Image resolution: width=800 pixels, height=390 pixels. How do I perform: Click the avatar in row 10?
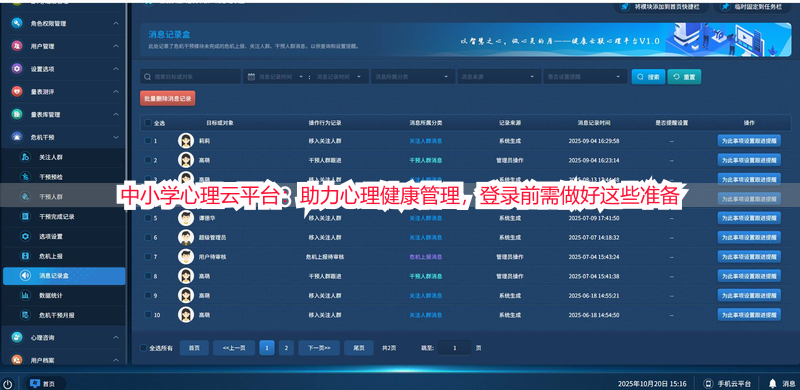click(186, 314)
